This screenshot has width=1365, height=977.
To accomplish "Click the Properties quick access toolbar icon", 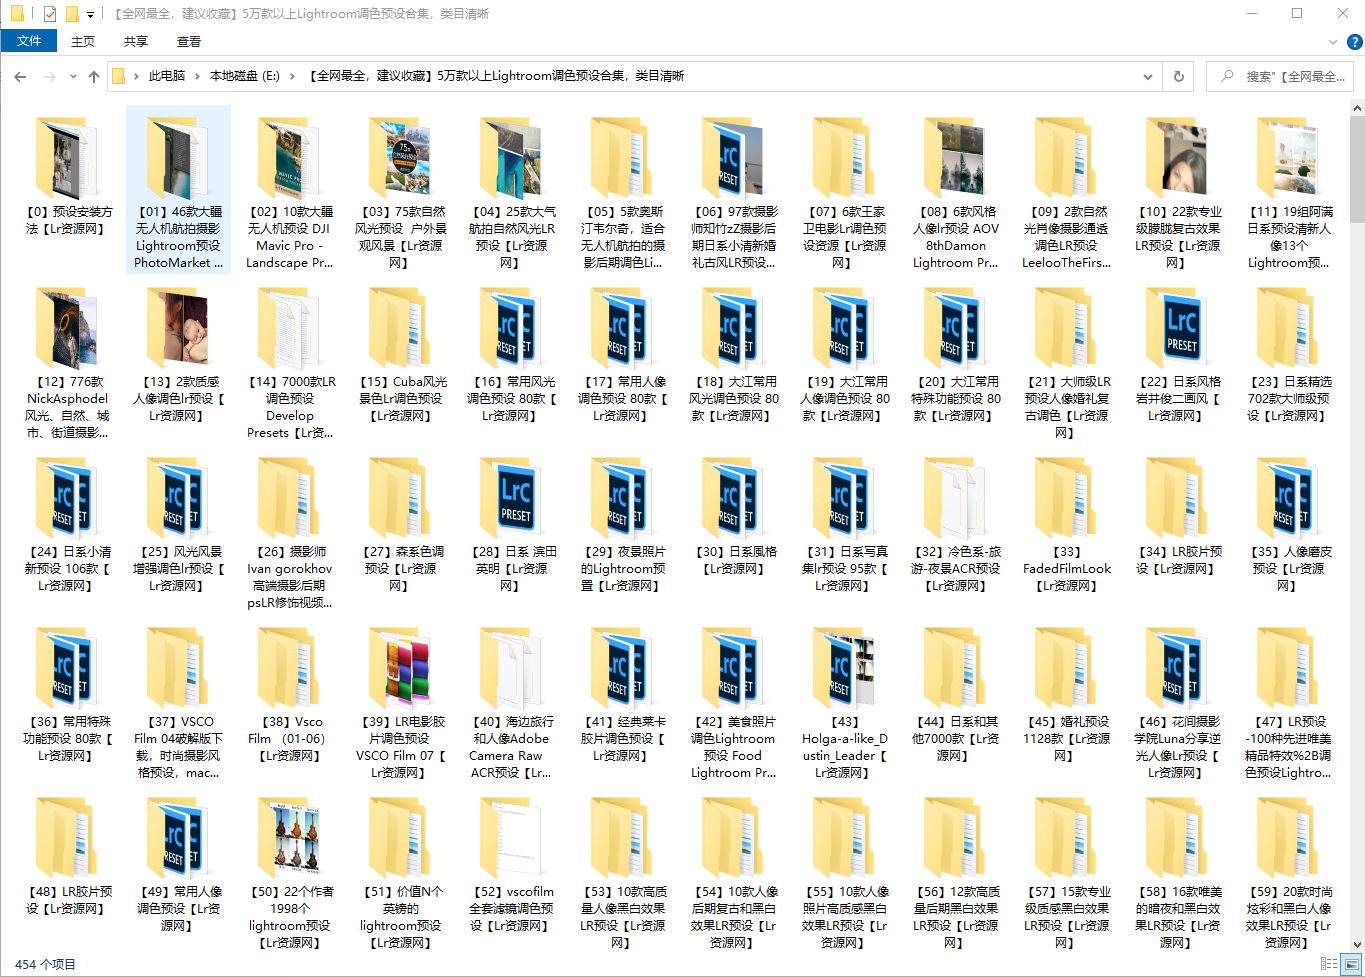I will tap(50, 14).
